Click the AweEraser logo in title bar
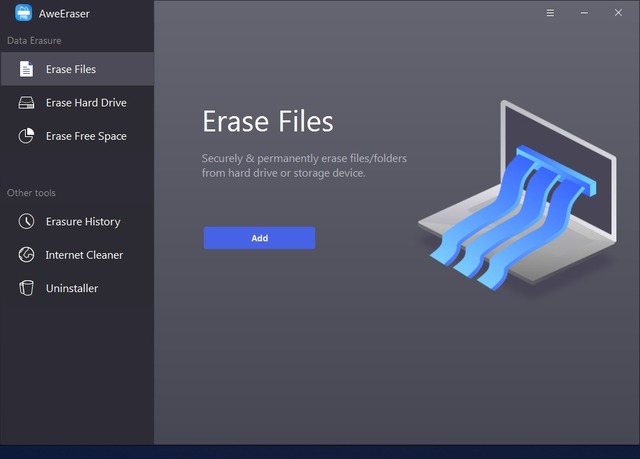Screen dimensions: 640x459 coord(24,13)
